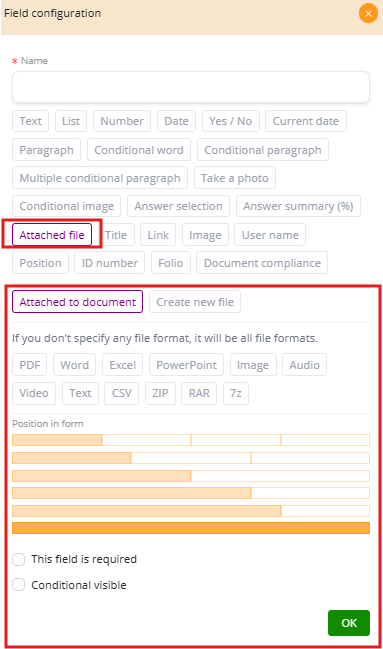Toggle the Audio file format

coord(304,365)
